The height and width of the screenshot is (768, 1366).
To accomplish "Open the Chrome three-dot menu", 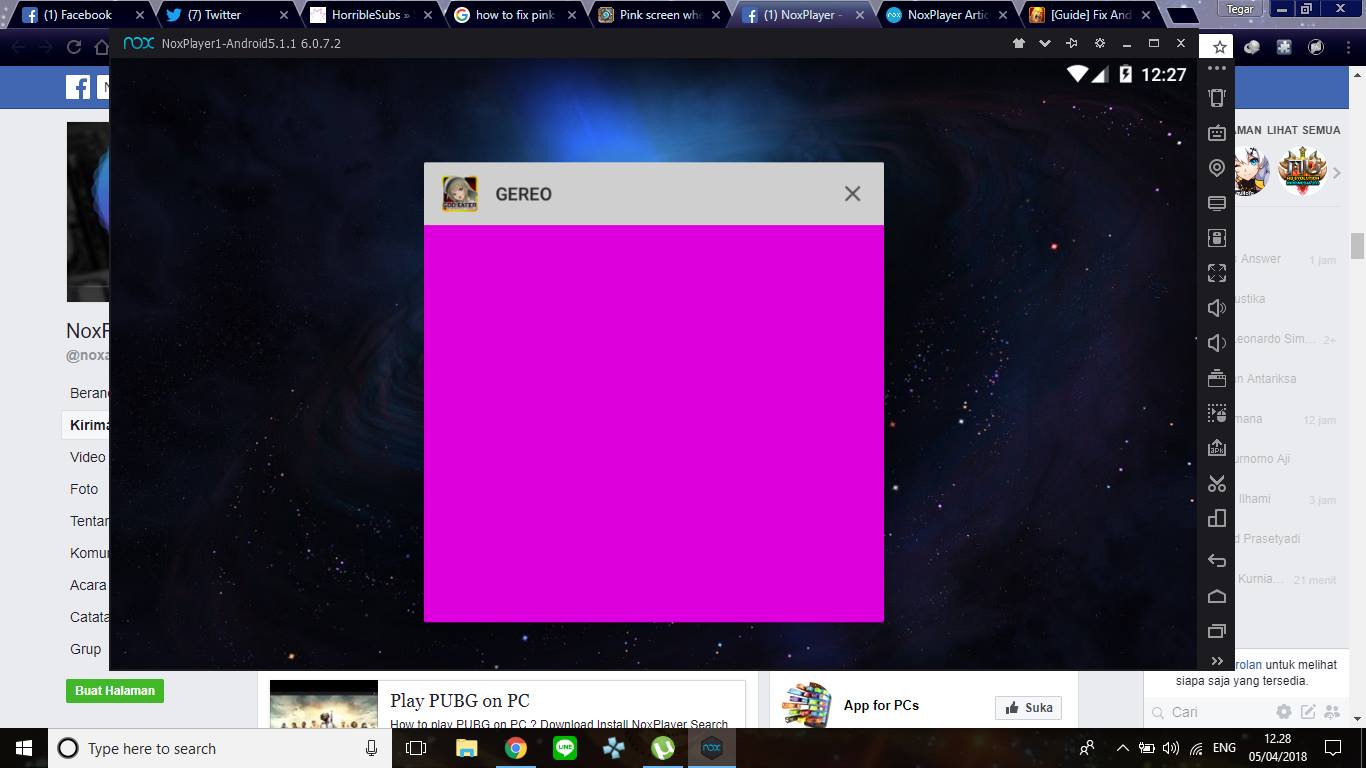I will [x=1350, y=47].
